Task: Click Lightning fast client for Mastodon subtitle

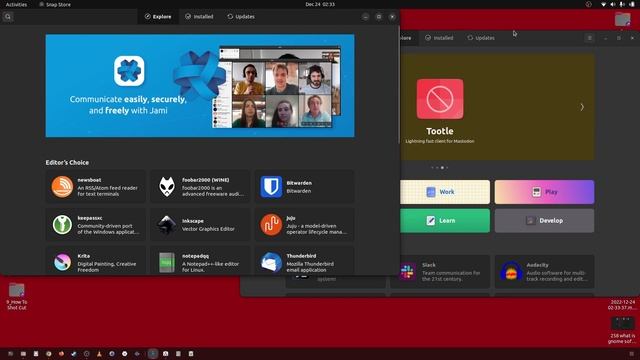Action: 440,141
